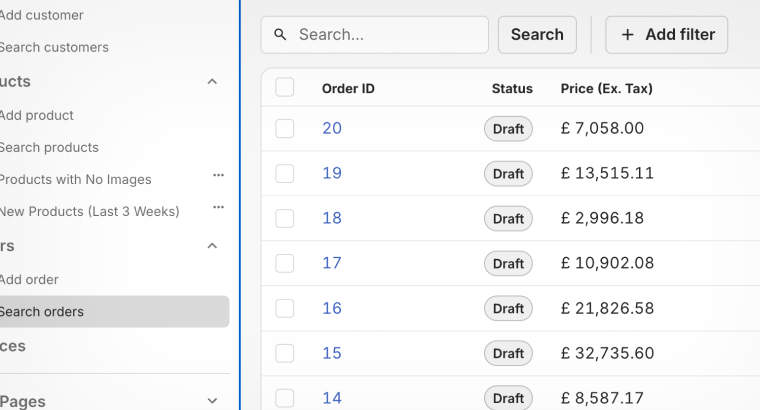Expand the Pages sidebar section
Screen dimensions: 760x410
(212, 401)
